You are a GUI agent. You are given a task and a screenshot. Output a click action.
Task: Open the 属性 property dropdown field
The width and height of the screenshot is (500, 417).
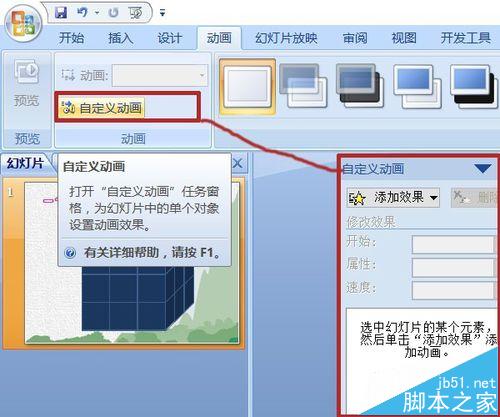454,267
